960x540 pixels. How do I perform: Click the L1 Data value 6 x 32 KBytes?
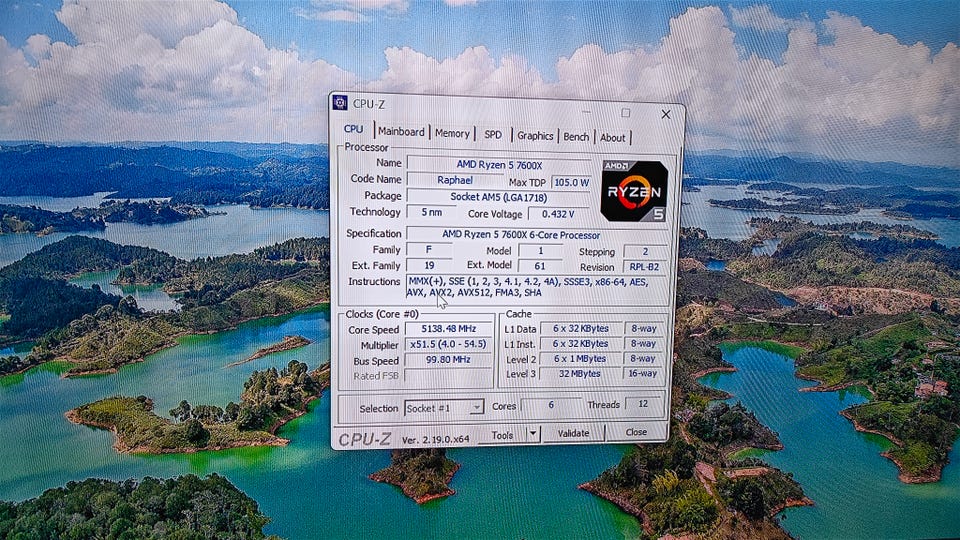[580, 328]
